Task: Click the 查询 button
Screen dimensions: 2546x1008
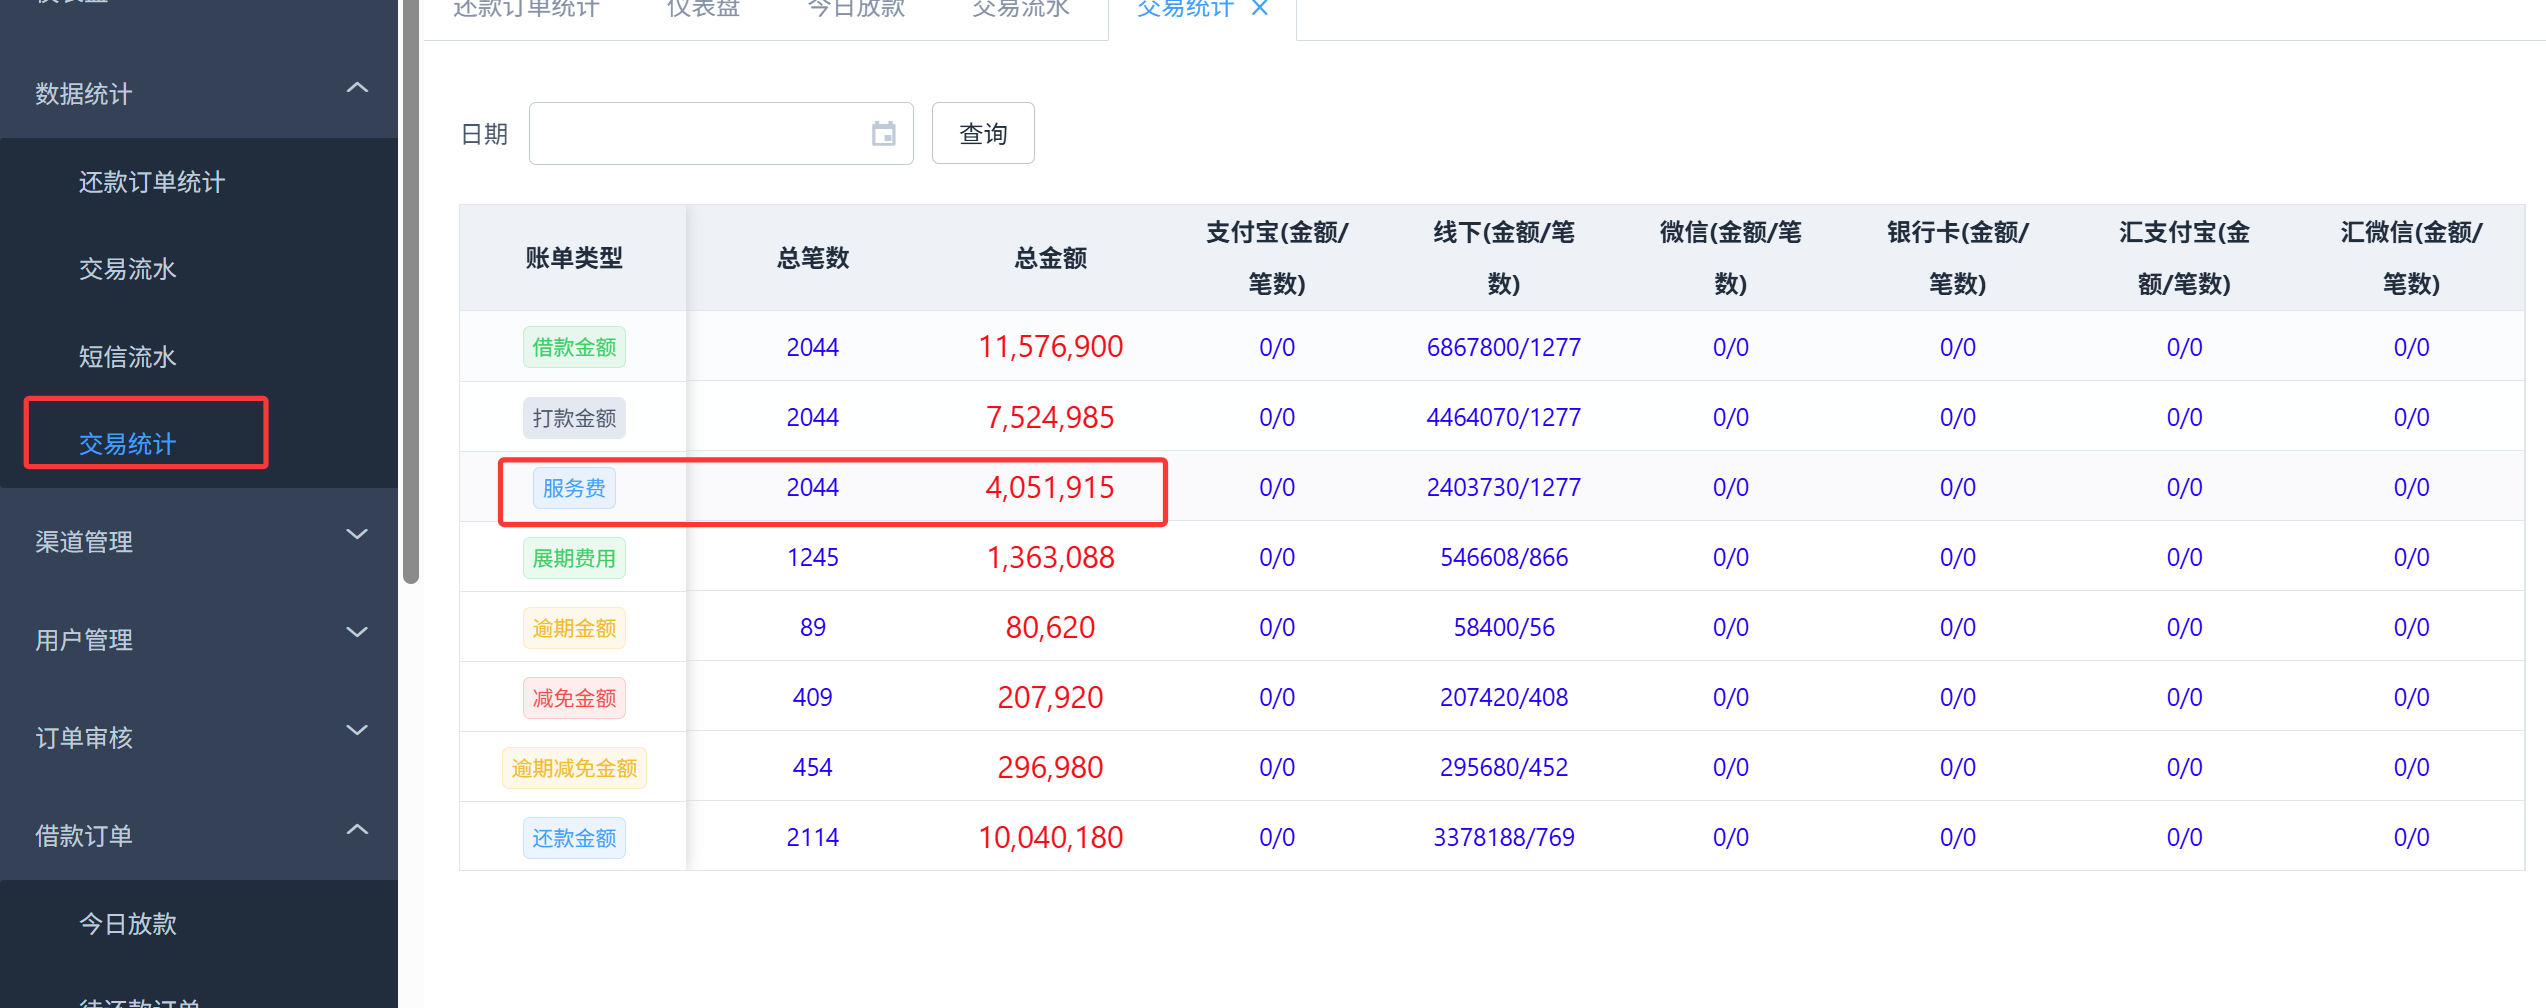Action: point(983,133)
